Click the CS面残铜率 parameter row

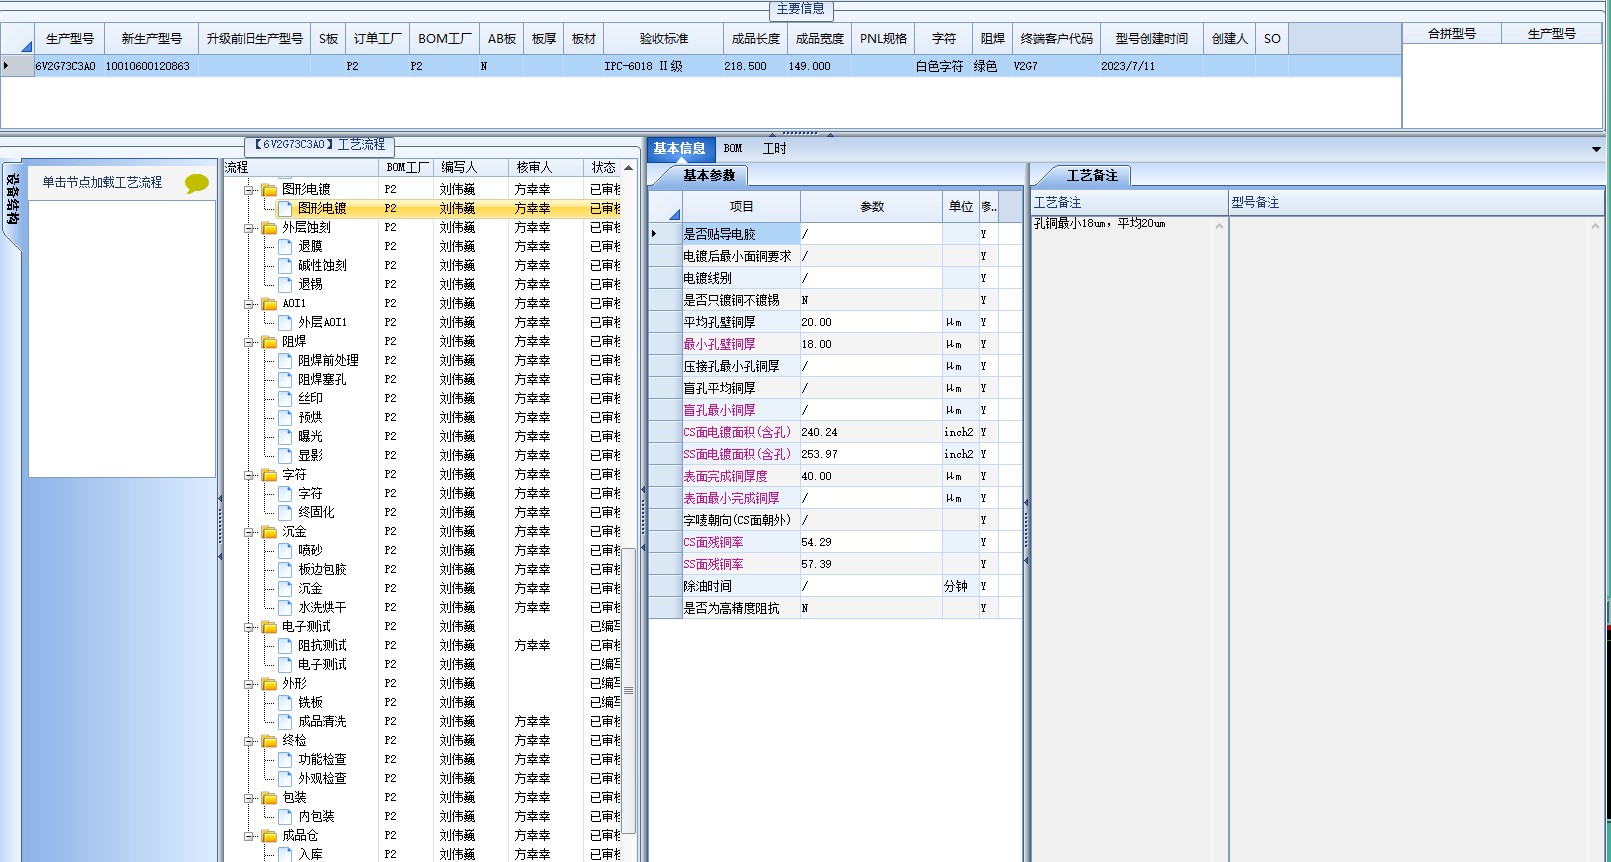pyautogui.click(x=835, y=542)
